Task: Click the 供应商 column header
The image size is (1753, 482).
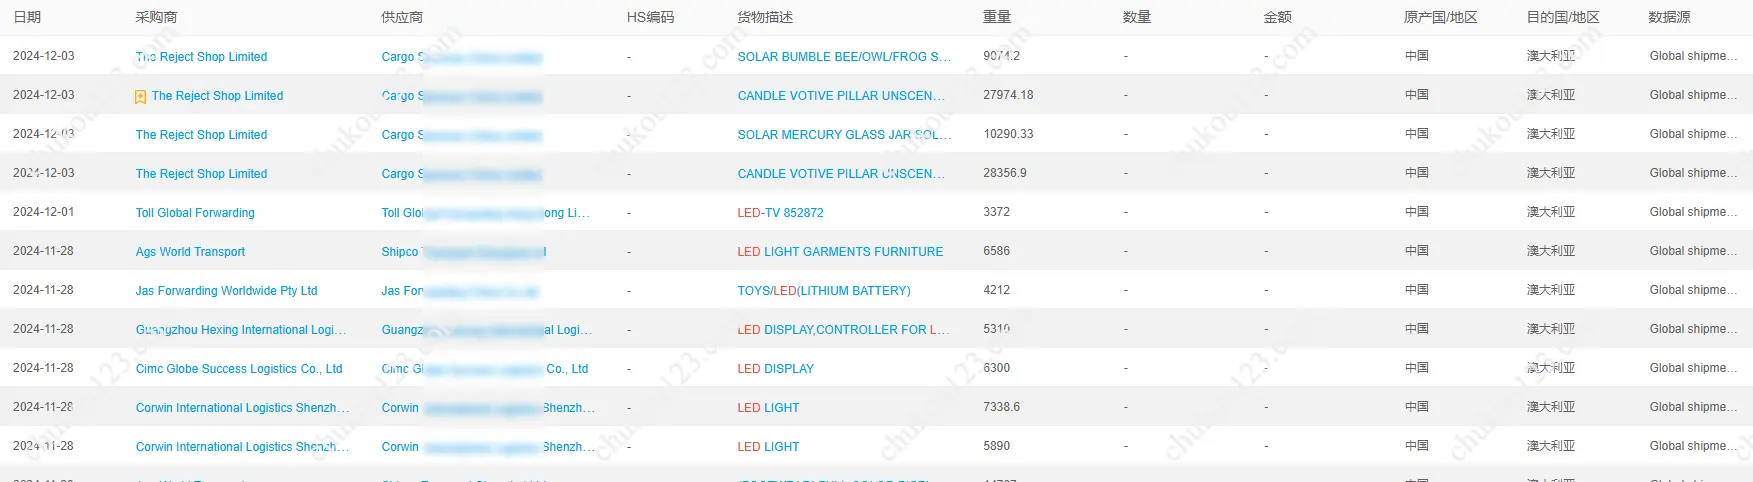Action: pos(402,17)
